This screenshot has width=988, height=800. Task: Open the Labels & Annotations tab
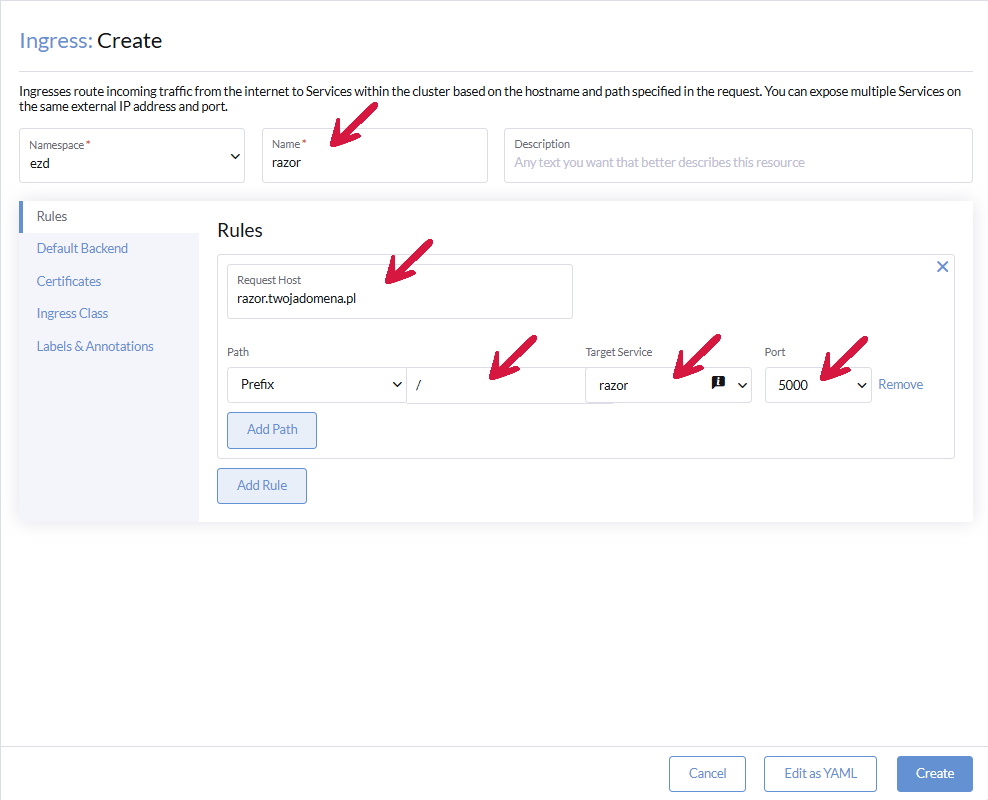tap(95, 346)
